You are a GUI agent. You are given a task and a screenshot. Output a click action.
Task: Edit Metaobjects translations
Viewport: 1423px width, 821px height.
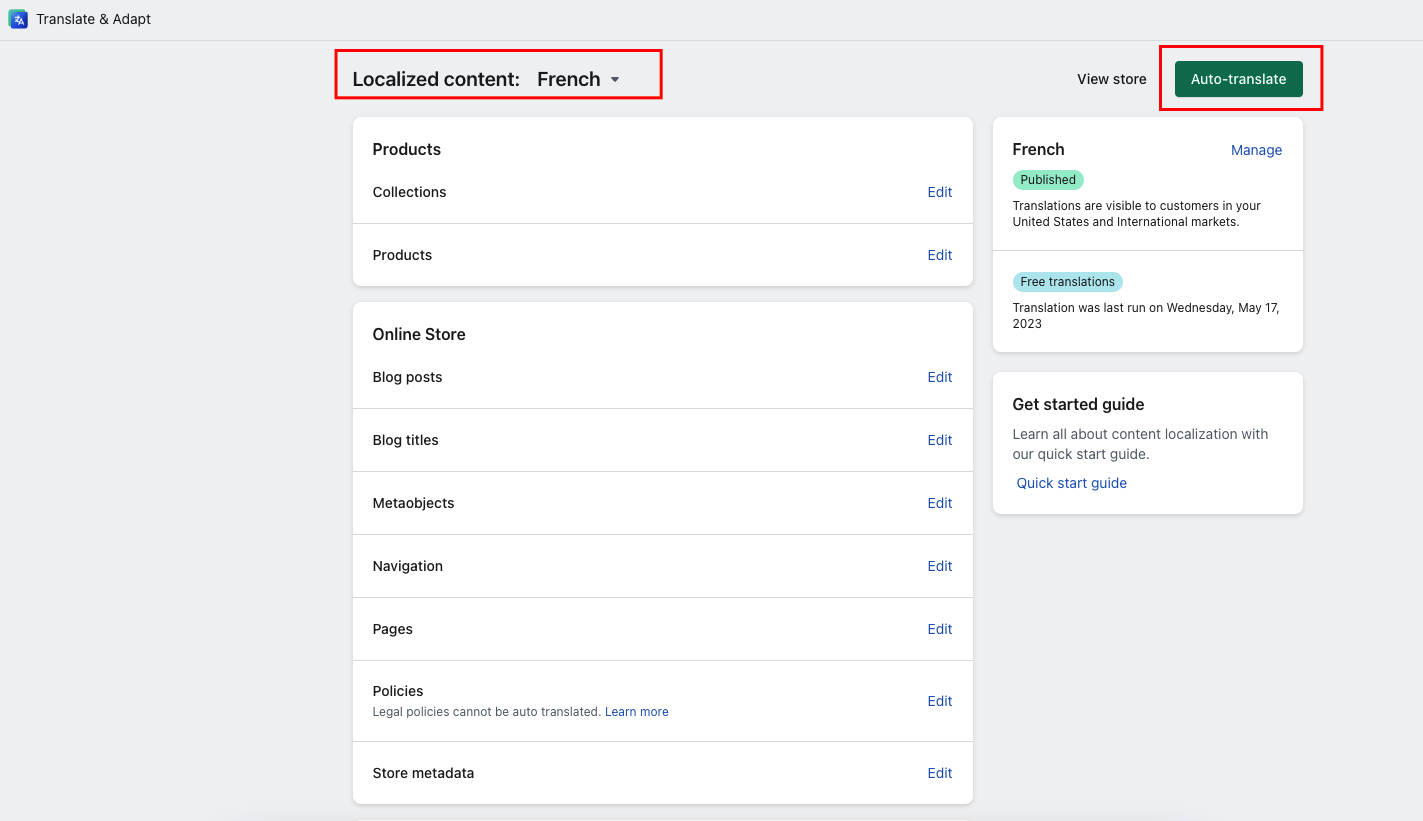[939, 503]
